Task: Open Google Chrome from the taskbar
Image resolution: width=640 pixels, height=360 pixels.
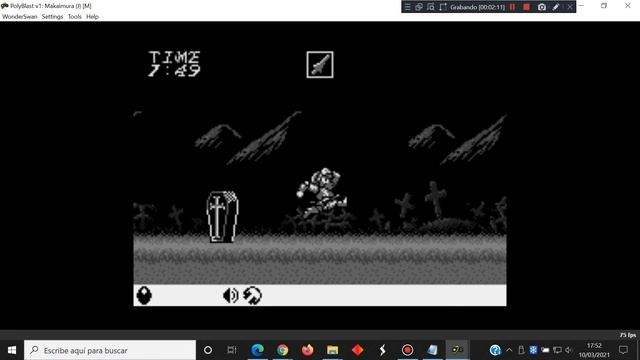Action: pyautogui.click(x=282, y=350)
